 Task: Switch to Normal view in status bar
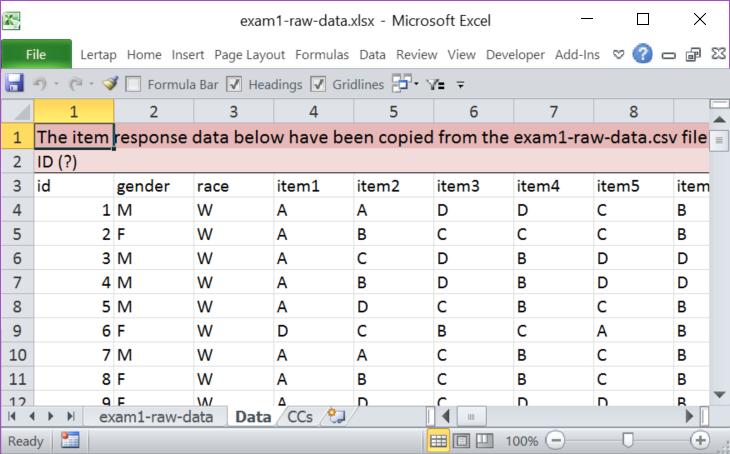coord(438,440)
